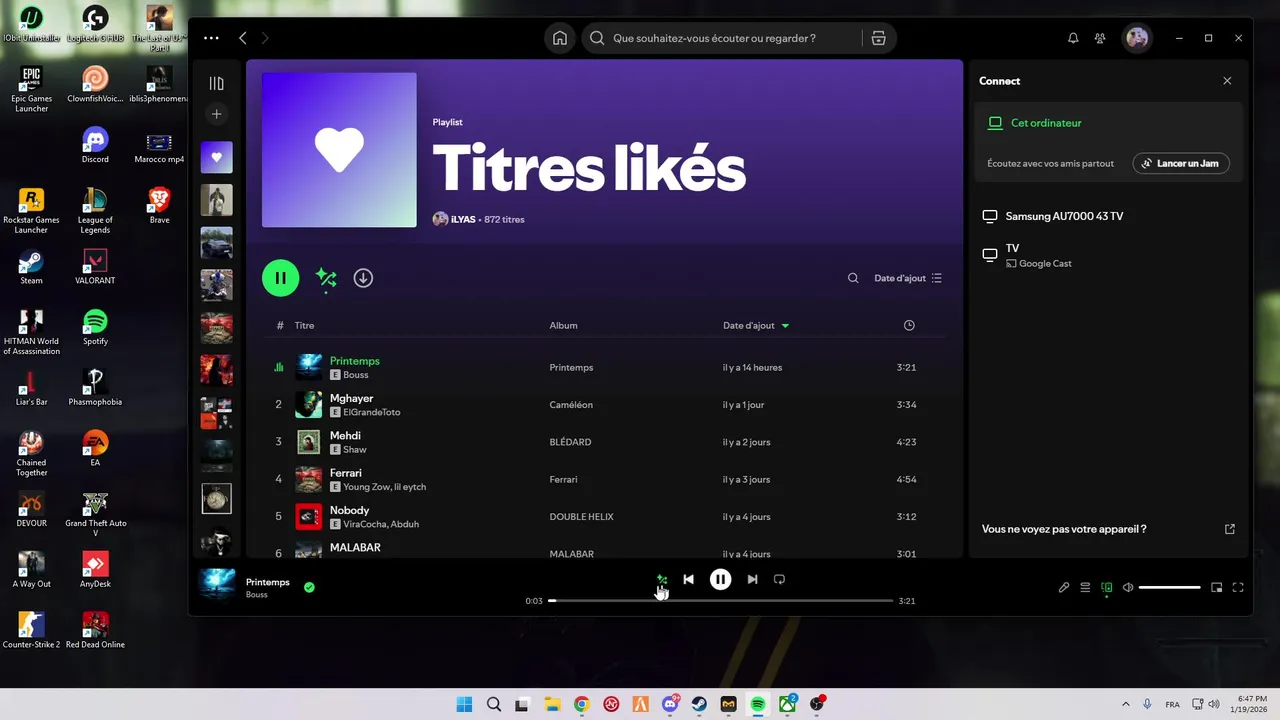Screen dimensions: 1280x720
Task: Go to the Spotify Home page
Action: [560, 38]
